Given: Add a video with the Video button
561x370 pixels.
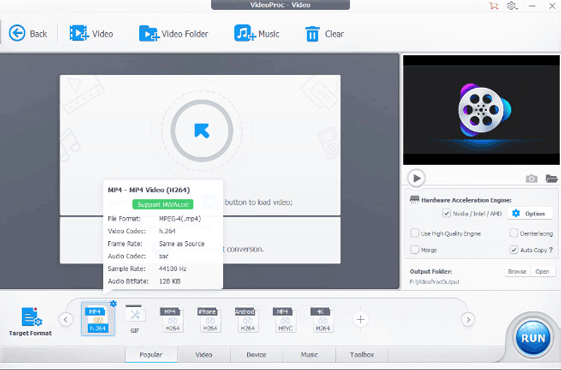Looking at the screenshot, I should 91,34.
